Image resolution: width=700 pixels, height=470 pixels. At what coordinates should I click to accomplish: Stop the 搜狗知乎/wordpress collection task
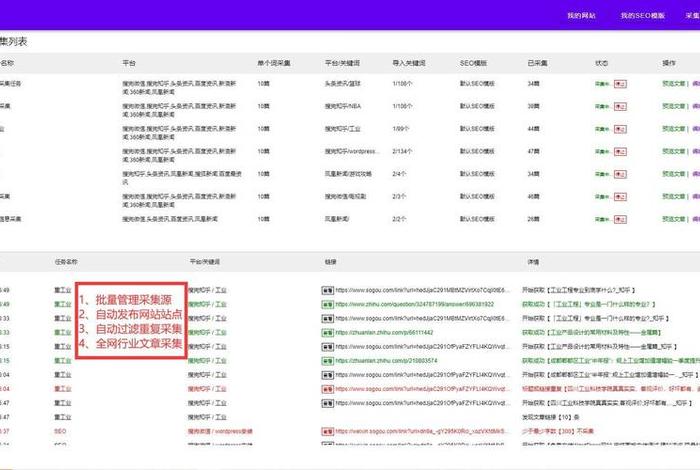[620, 152]
